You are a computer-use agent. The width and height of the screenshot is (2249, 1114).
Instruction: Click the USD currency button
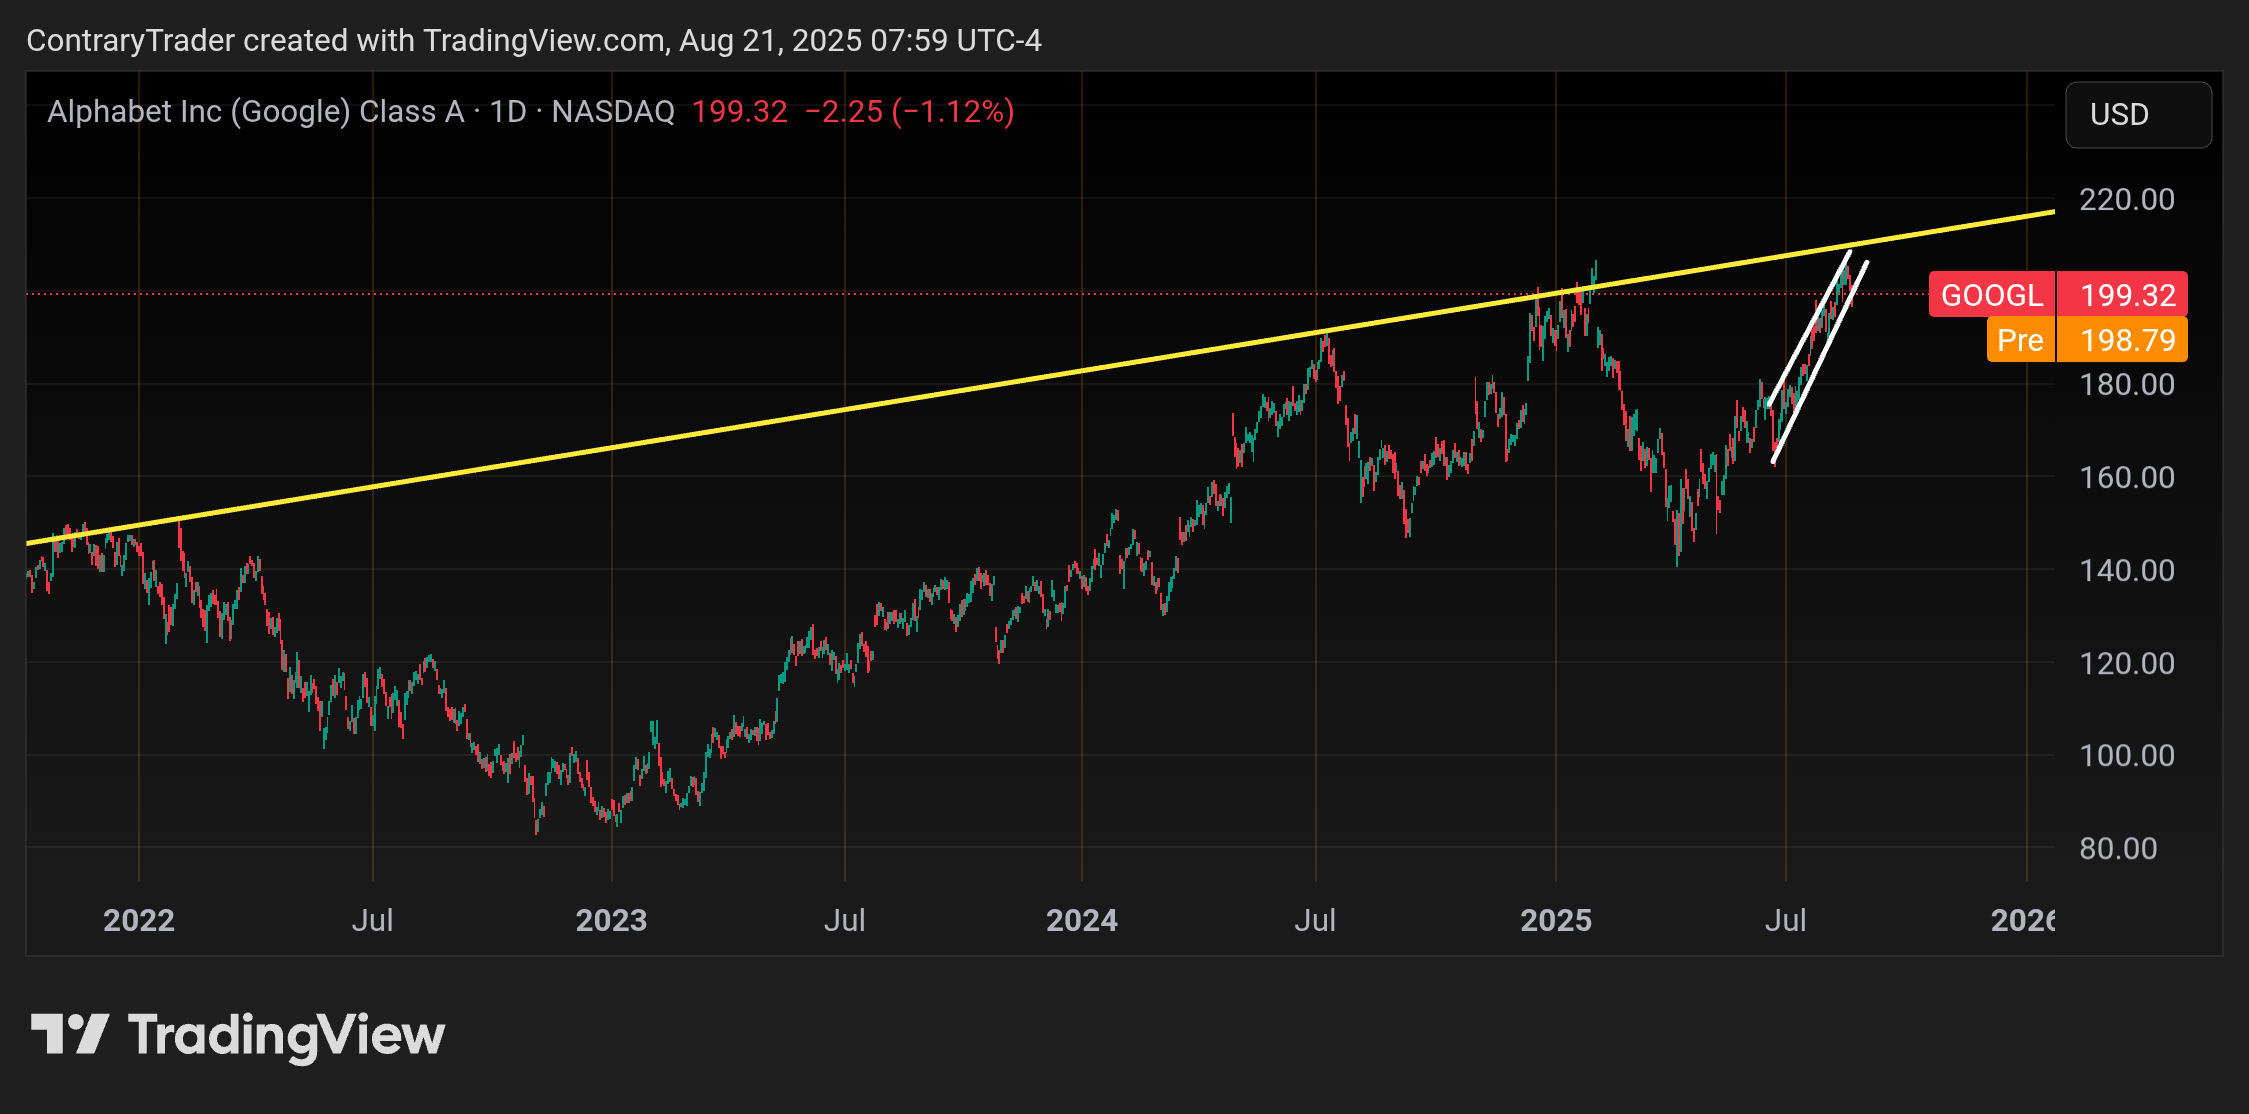click(x=2138, y=114)
